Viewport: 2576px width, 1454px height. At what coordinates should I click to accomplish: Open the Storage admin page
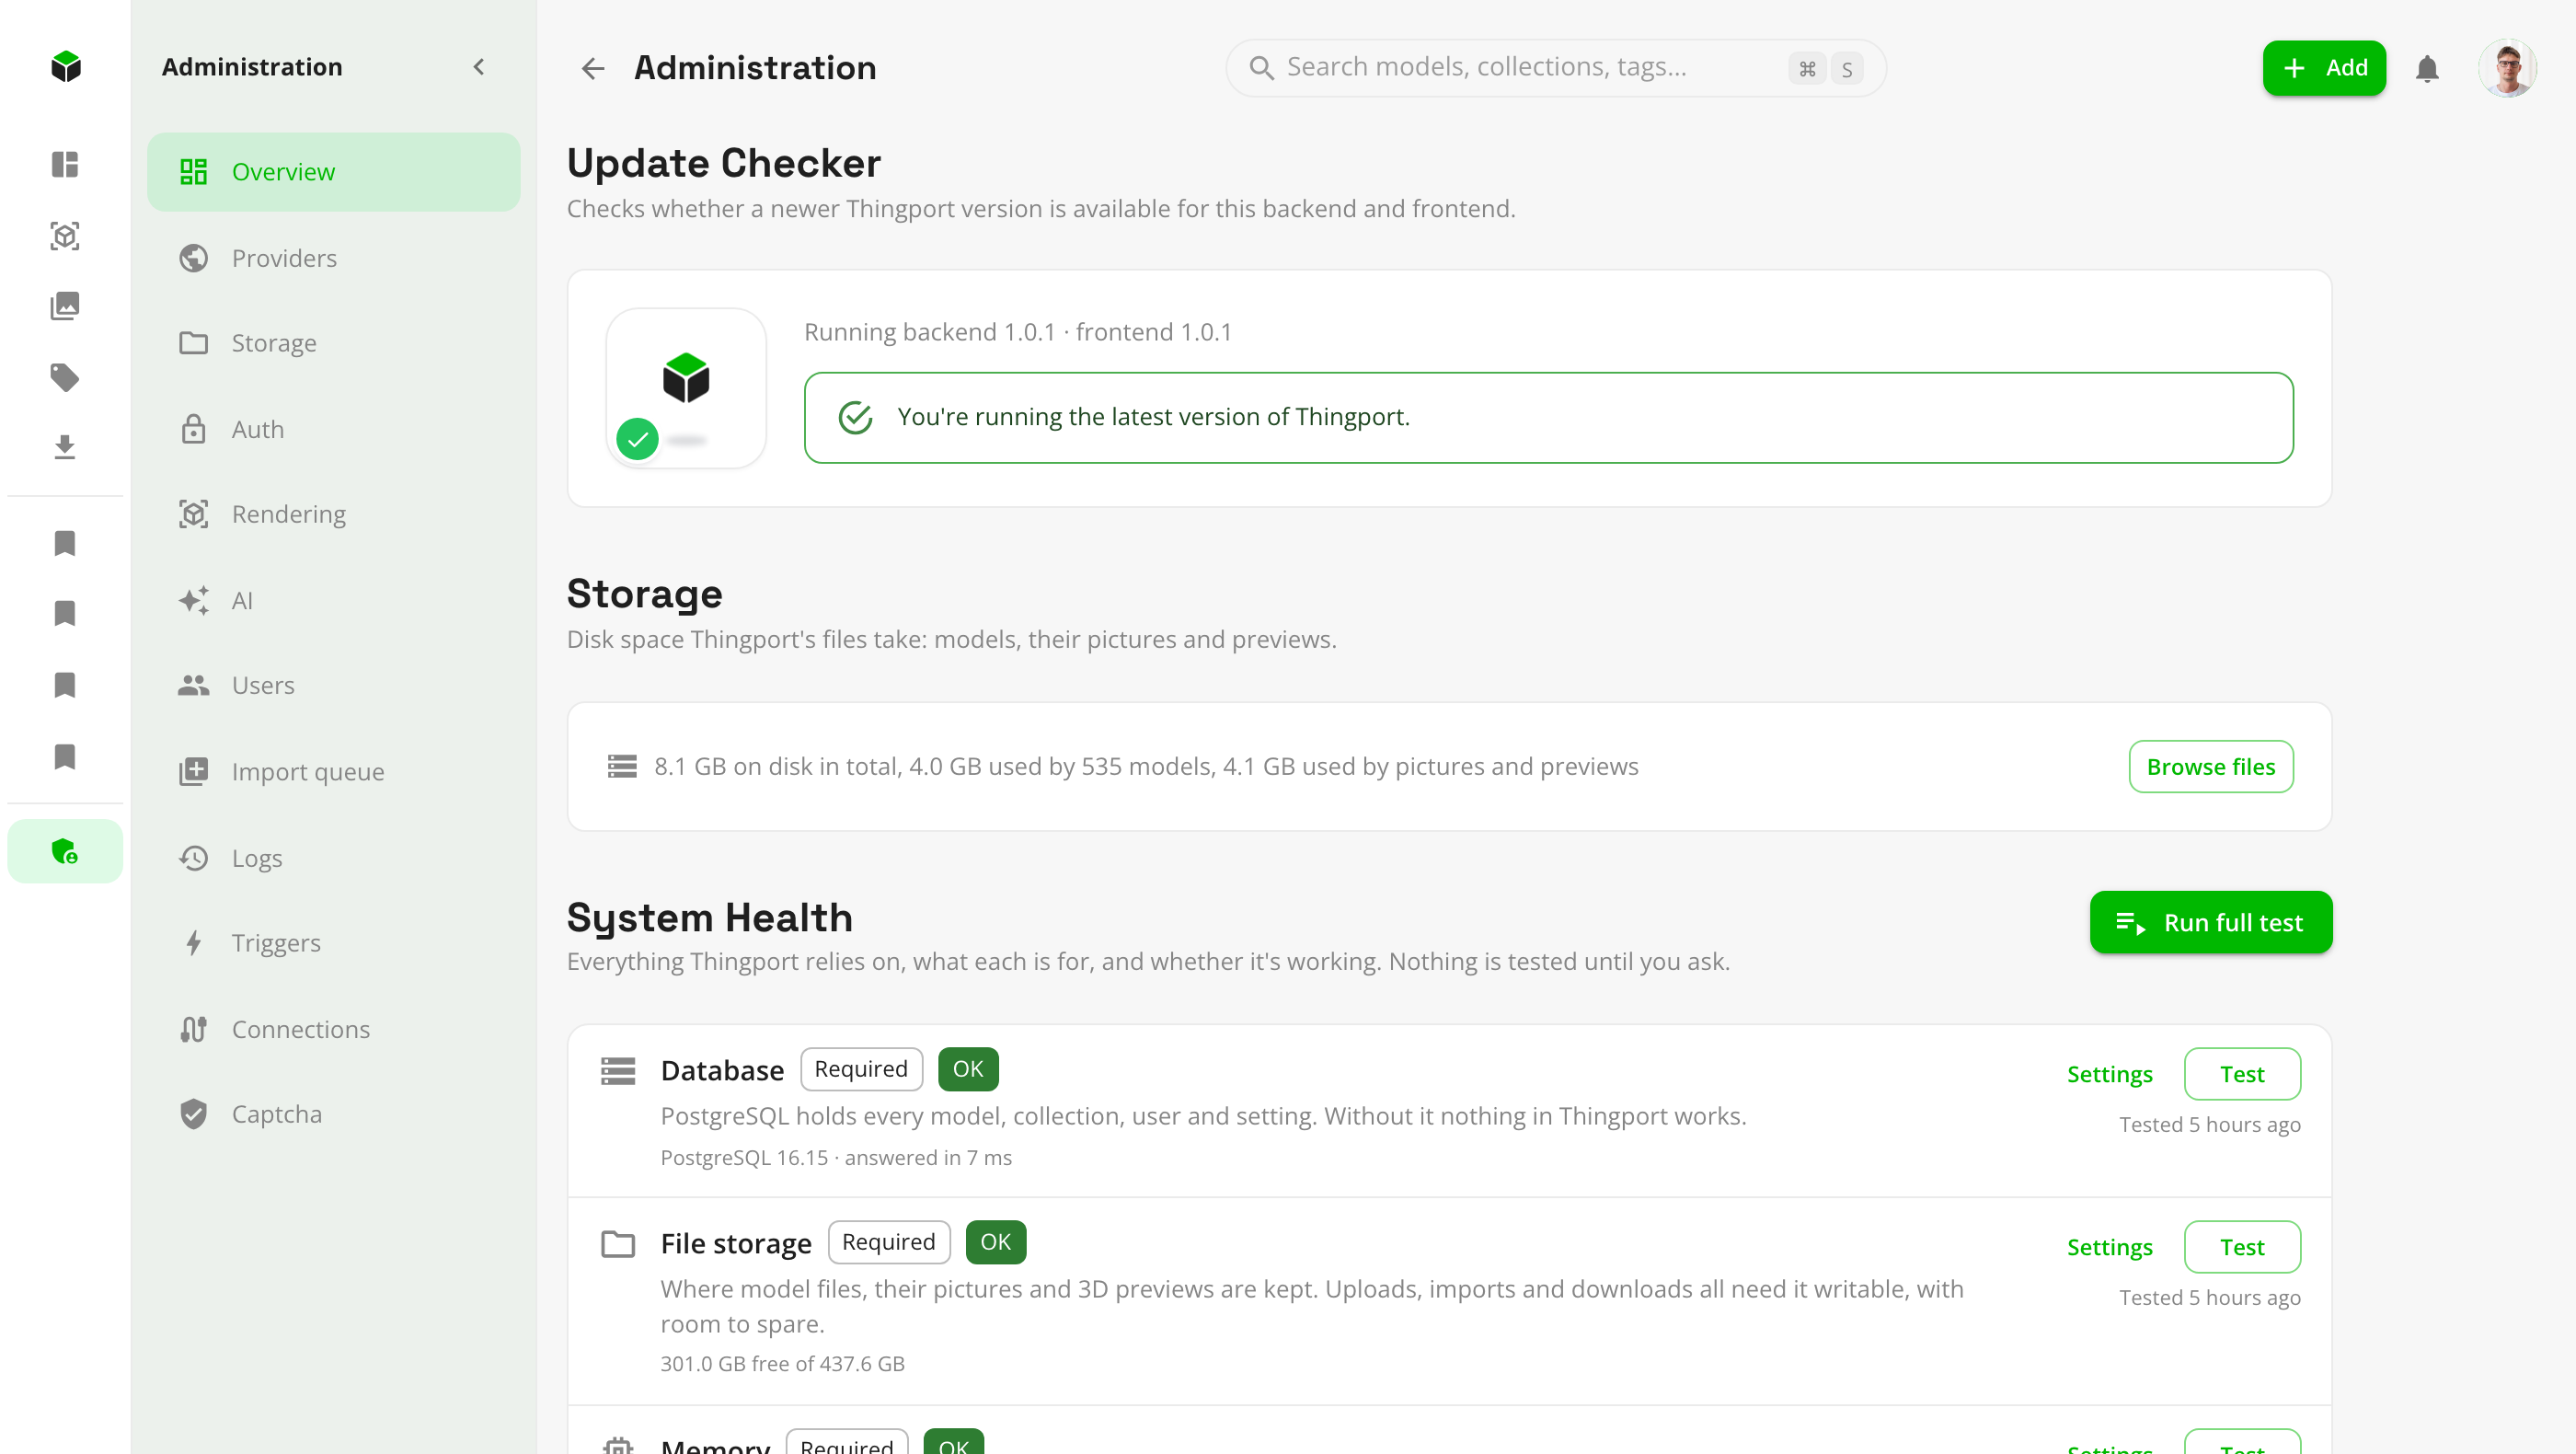[334, 343]
